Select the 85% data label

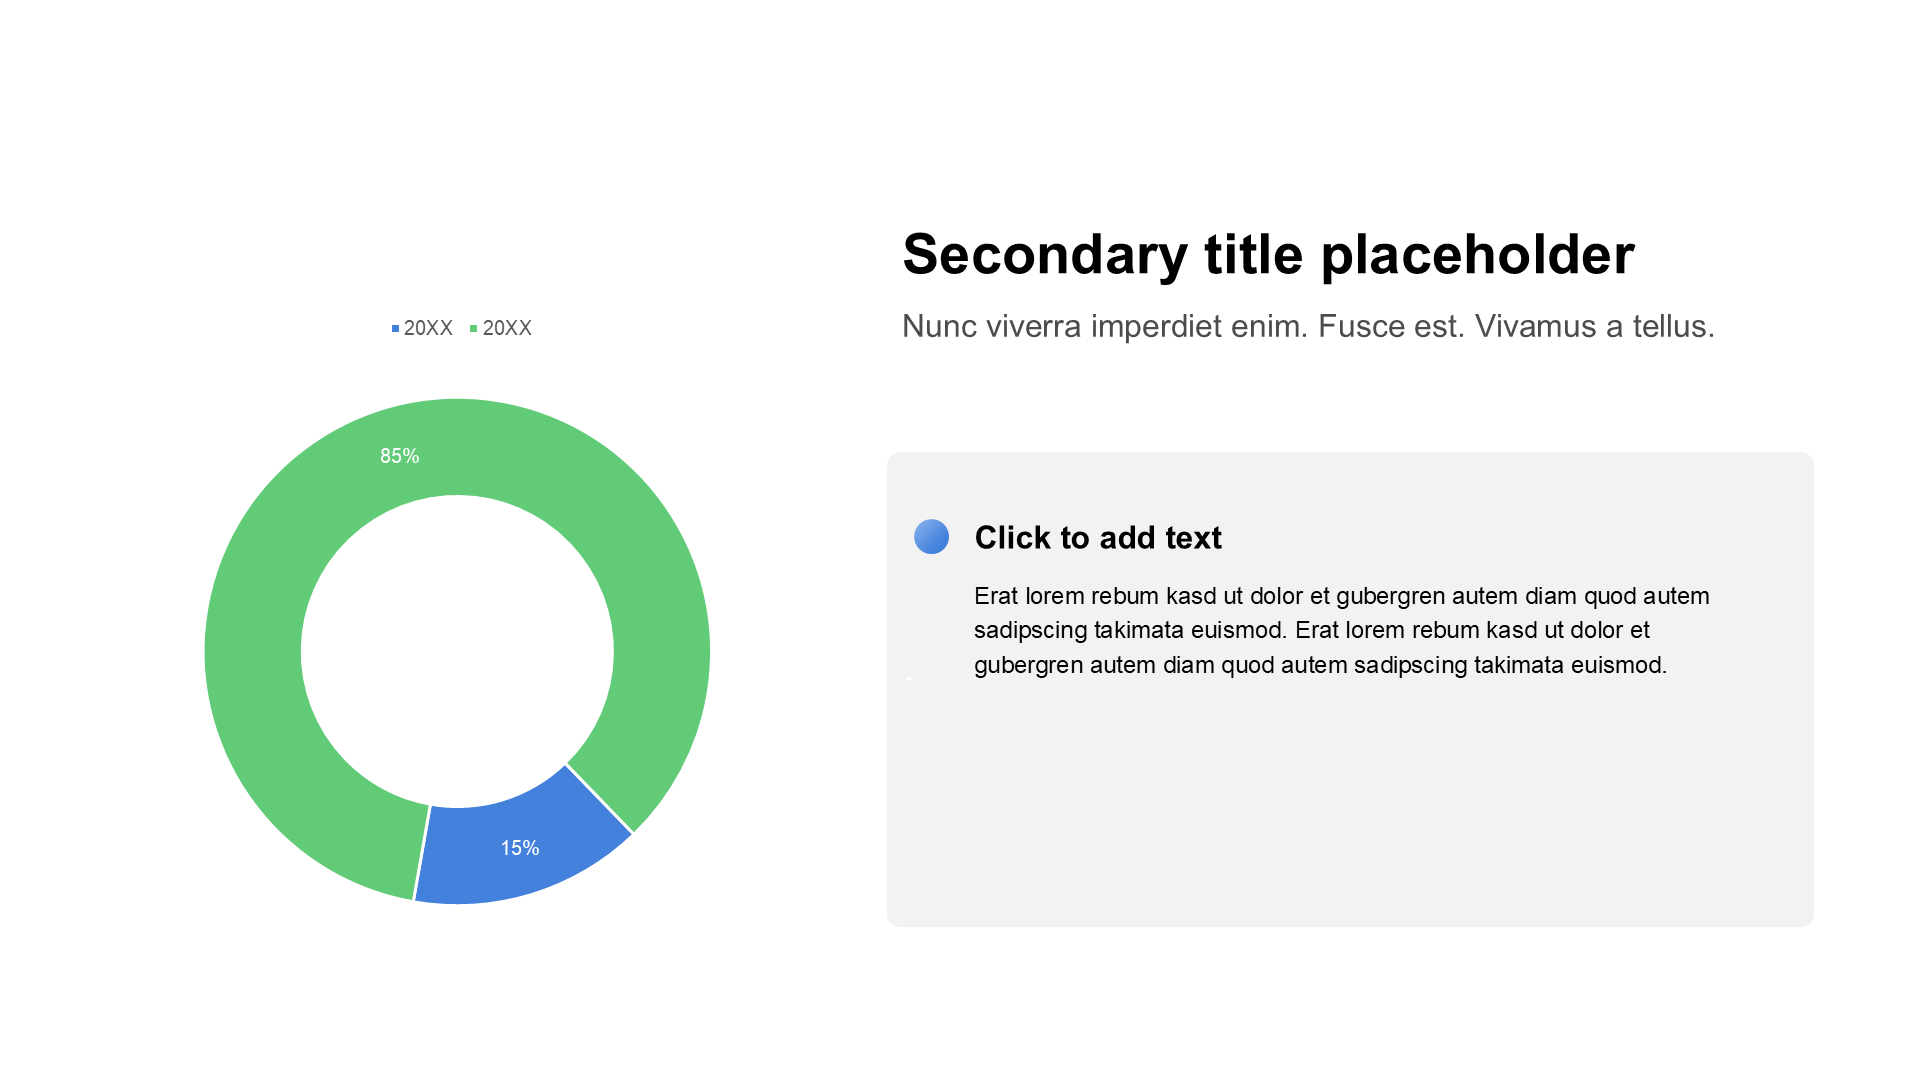click(x=399, y=456)
